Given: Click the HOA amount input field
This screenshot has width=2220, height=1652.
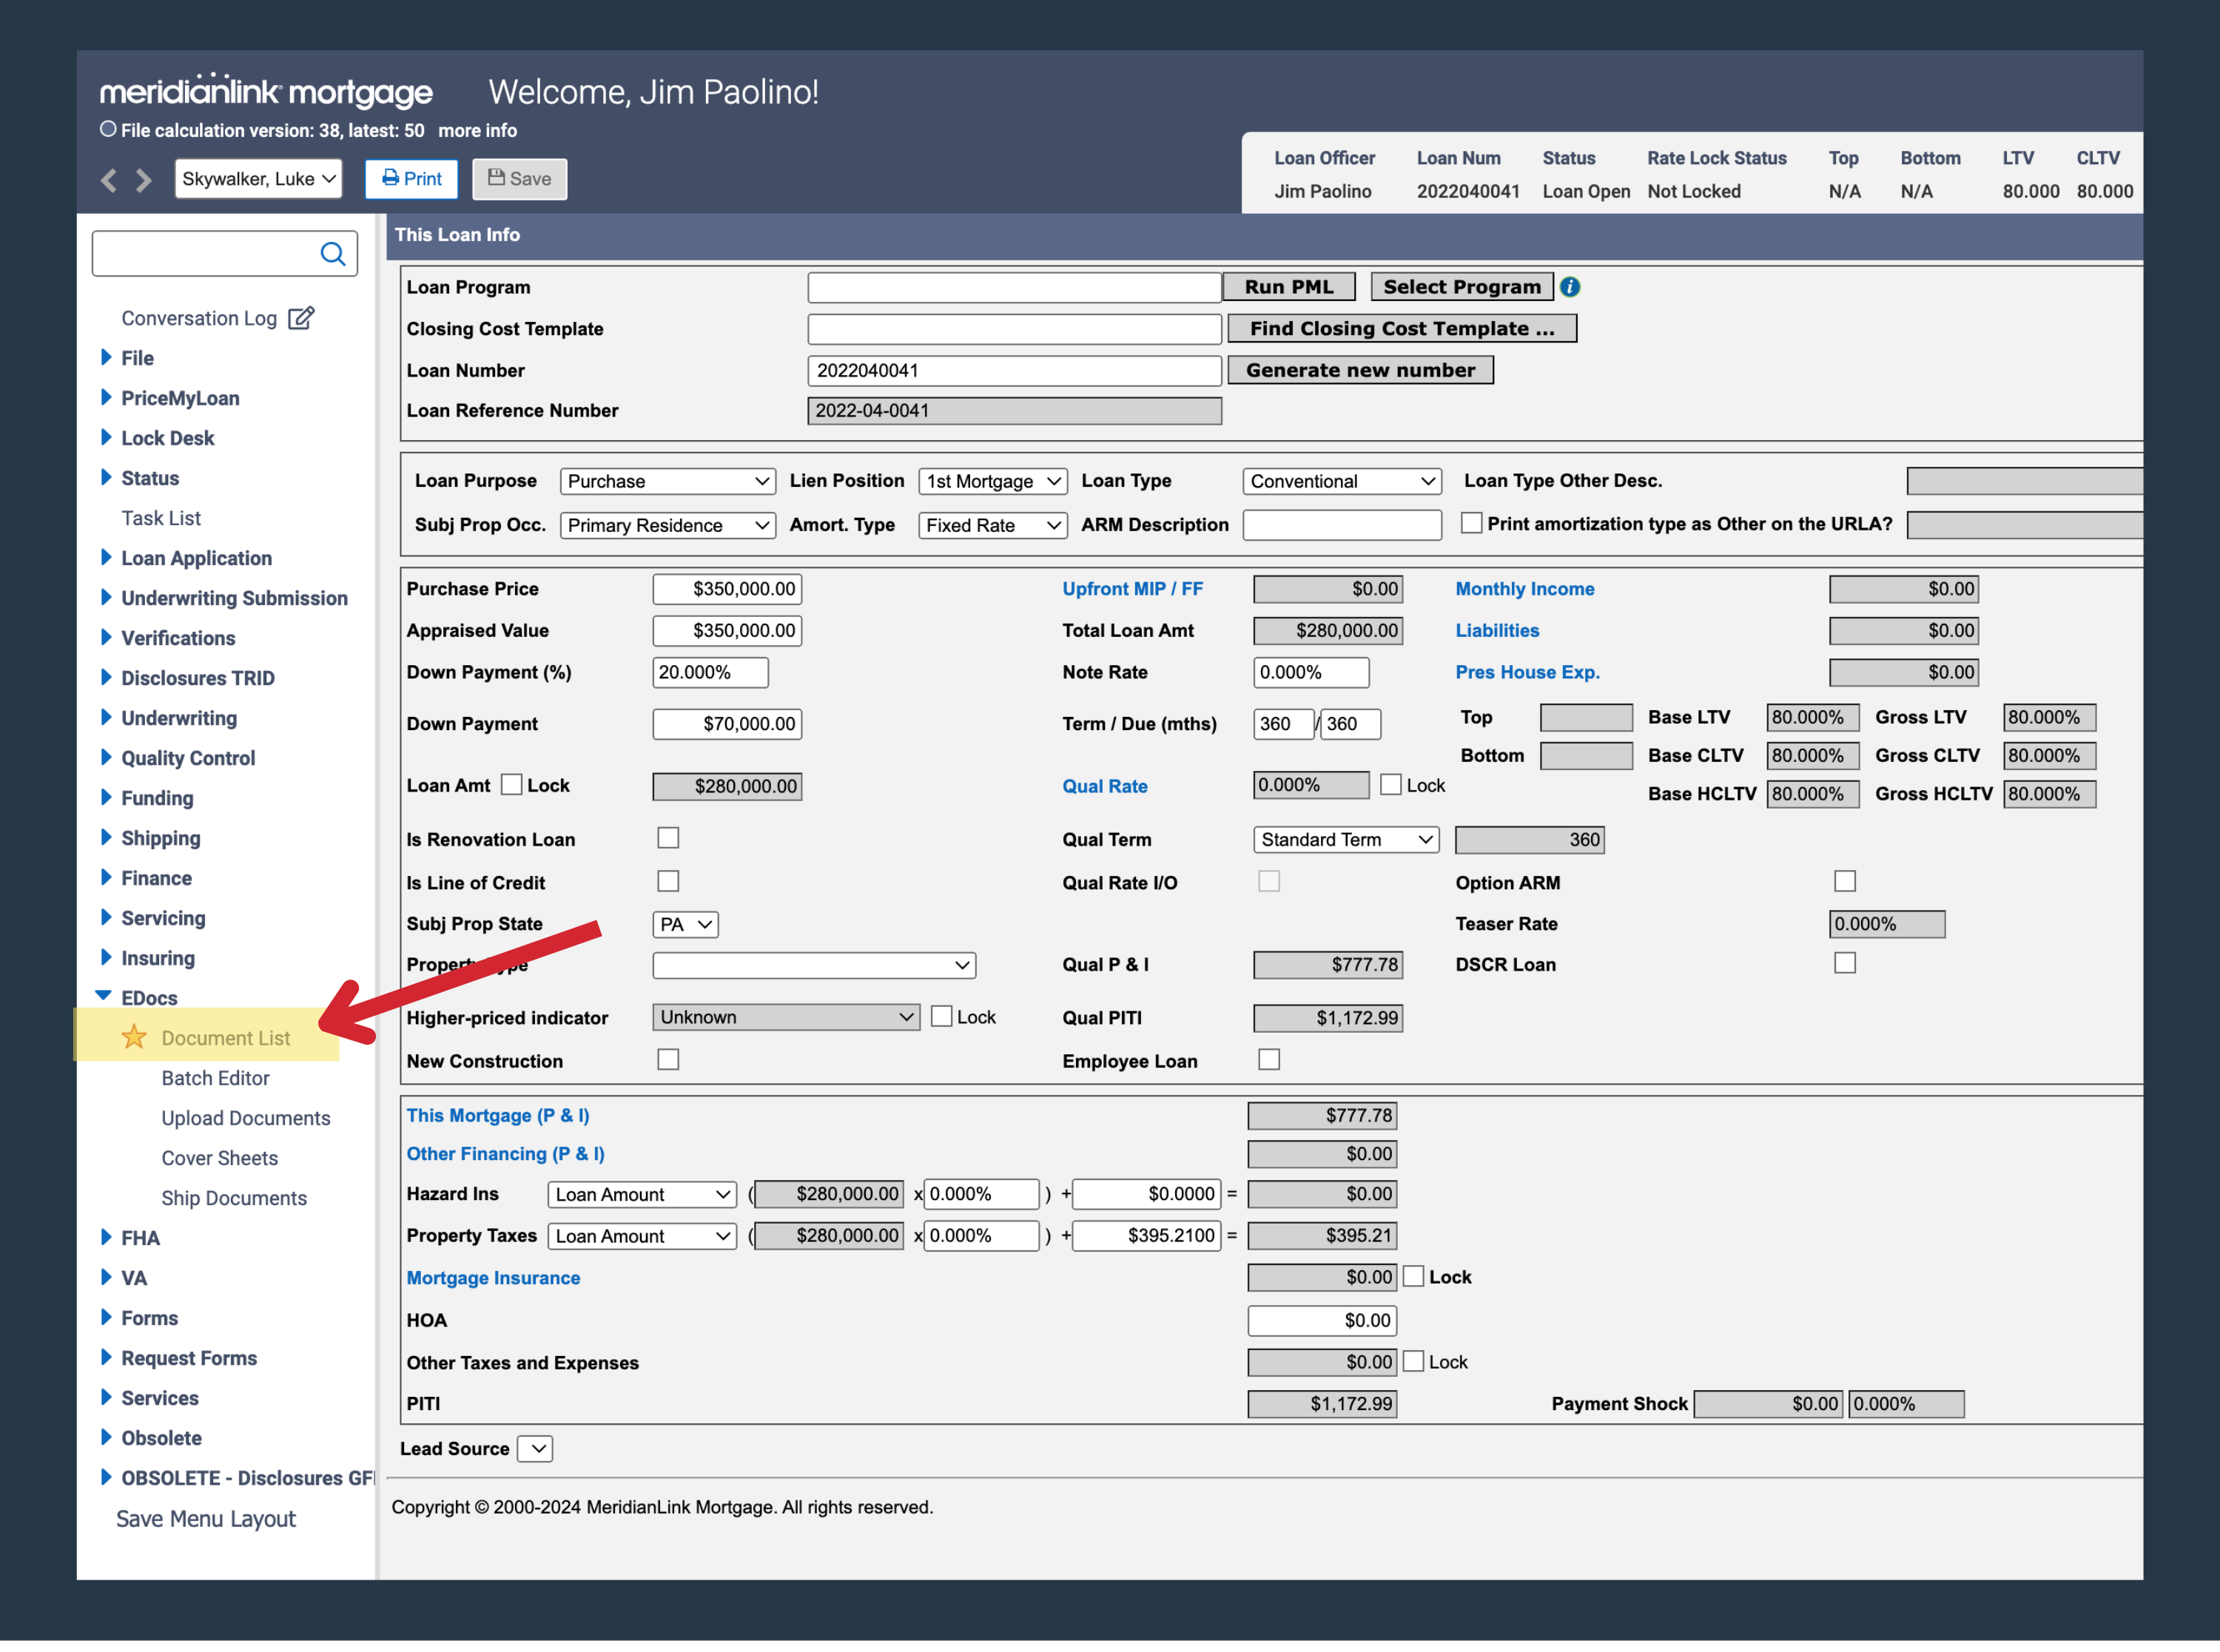Looking at the screenshot, I should click(x=1322, y=1320).
